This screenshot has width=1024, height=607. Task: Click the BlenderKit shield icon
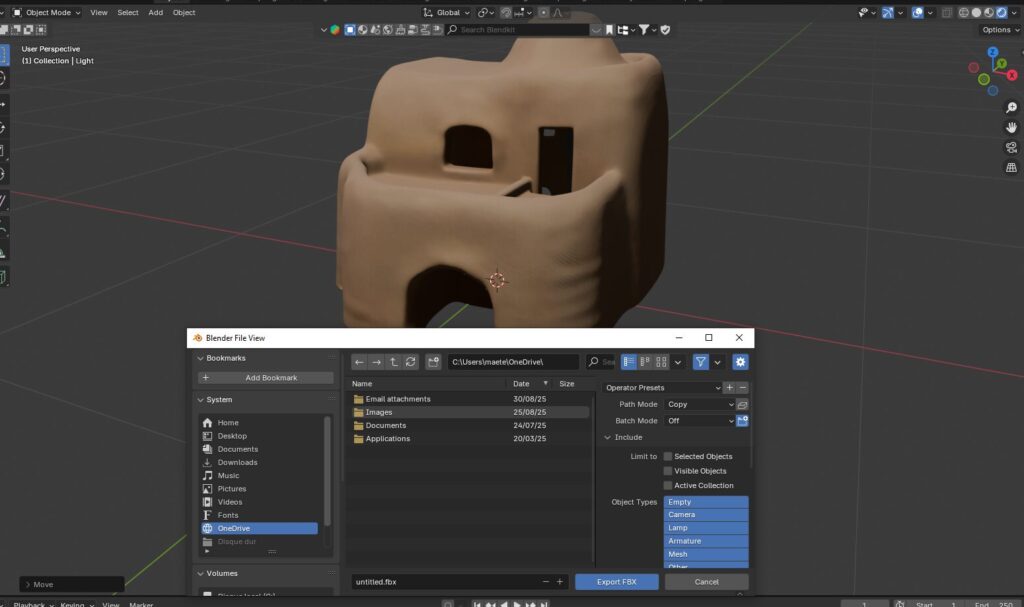click(665, 29)
